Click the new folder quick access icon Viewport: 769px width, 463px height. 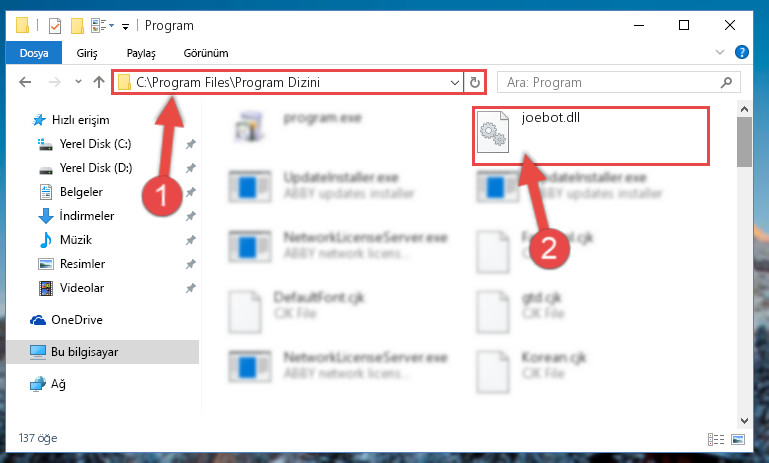(x=77, y=26)
